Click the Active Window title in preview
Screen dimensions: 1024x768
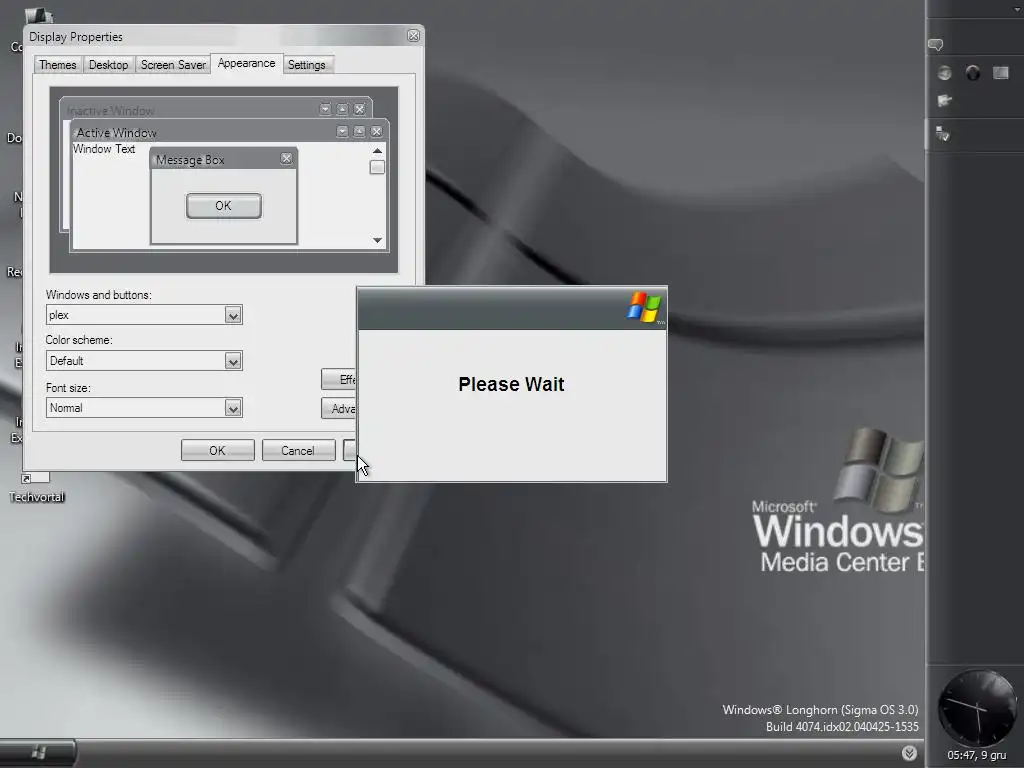point(117,133)
